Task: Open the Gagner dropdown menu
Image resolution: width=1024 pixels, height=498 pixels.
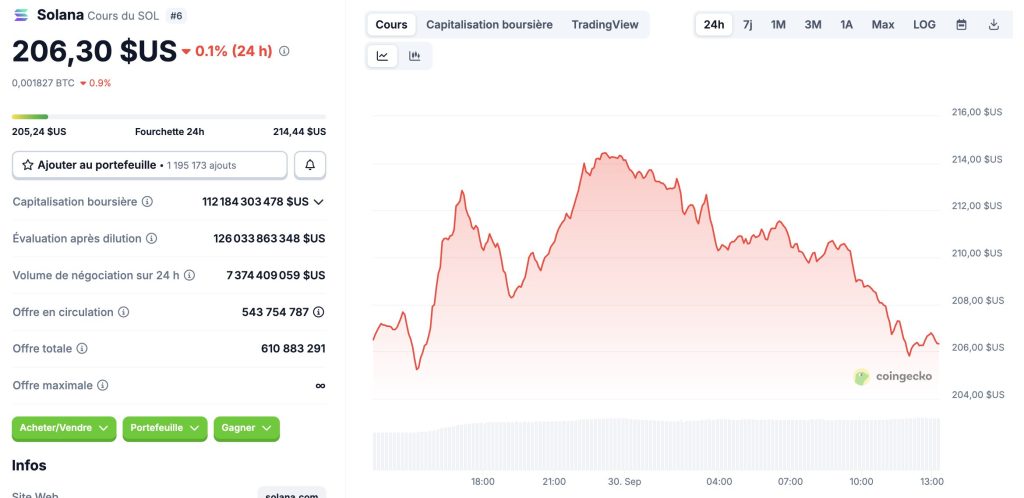Action: tap(246, 428)
